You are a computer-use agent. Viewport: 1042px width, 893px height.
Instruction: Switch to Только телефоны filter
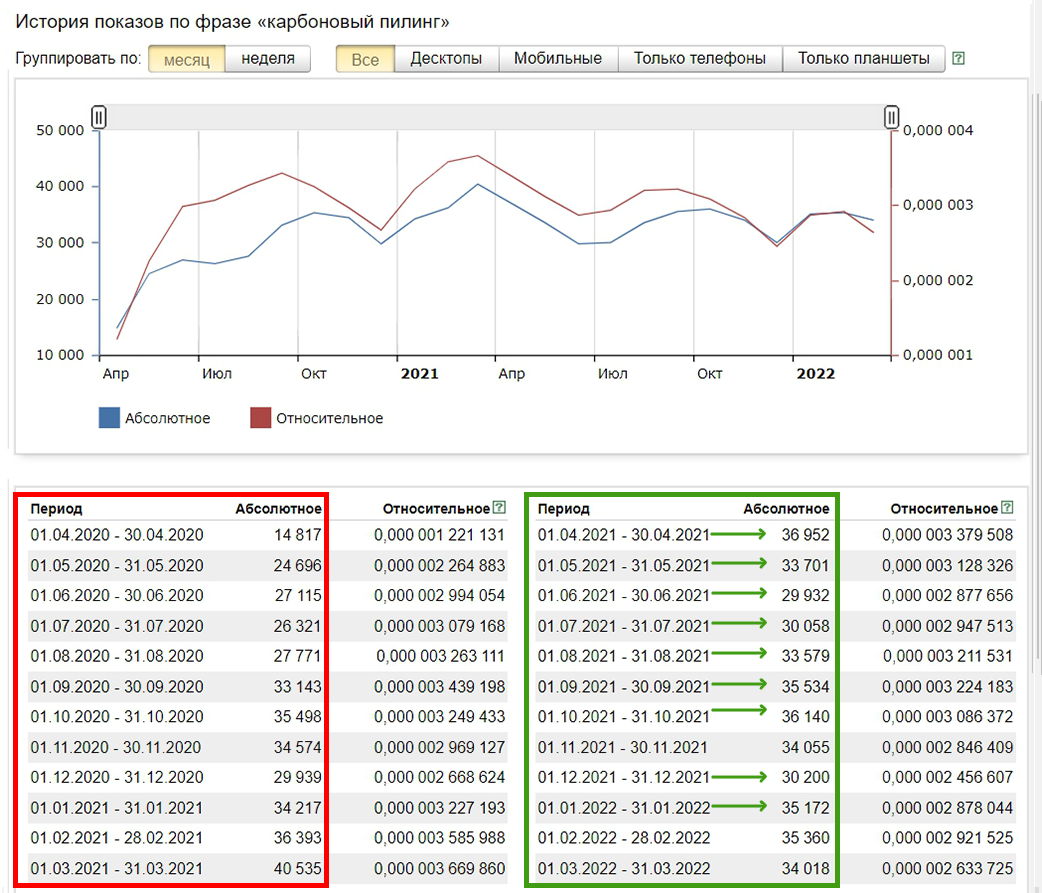(700, 58)
